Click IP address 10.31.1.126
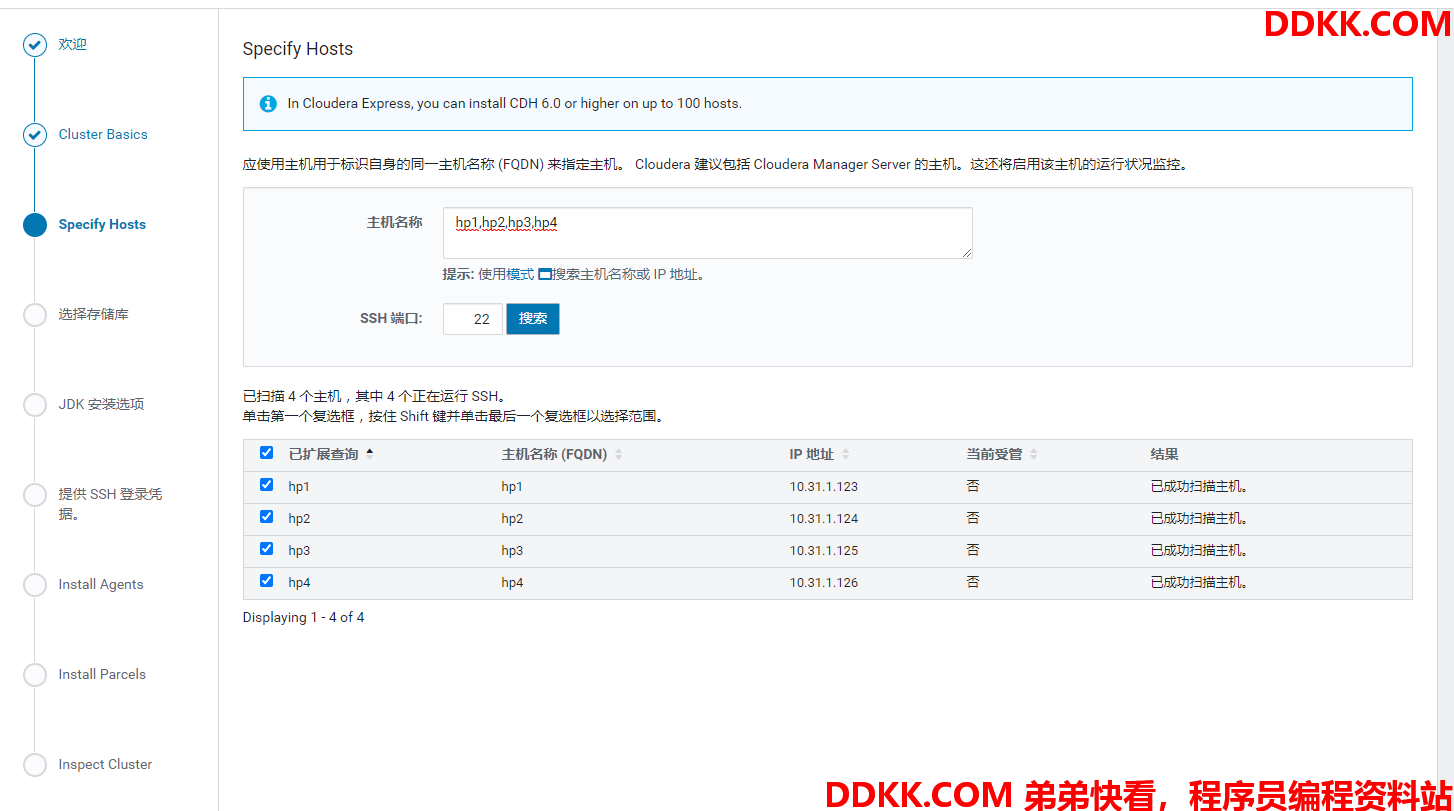This screenshot has width=1454, height=811. pos(824,583)
